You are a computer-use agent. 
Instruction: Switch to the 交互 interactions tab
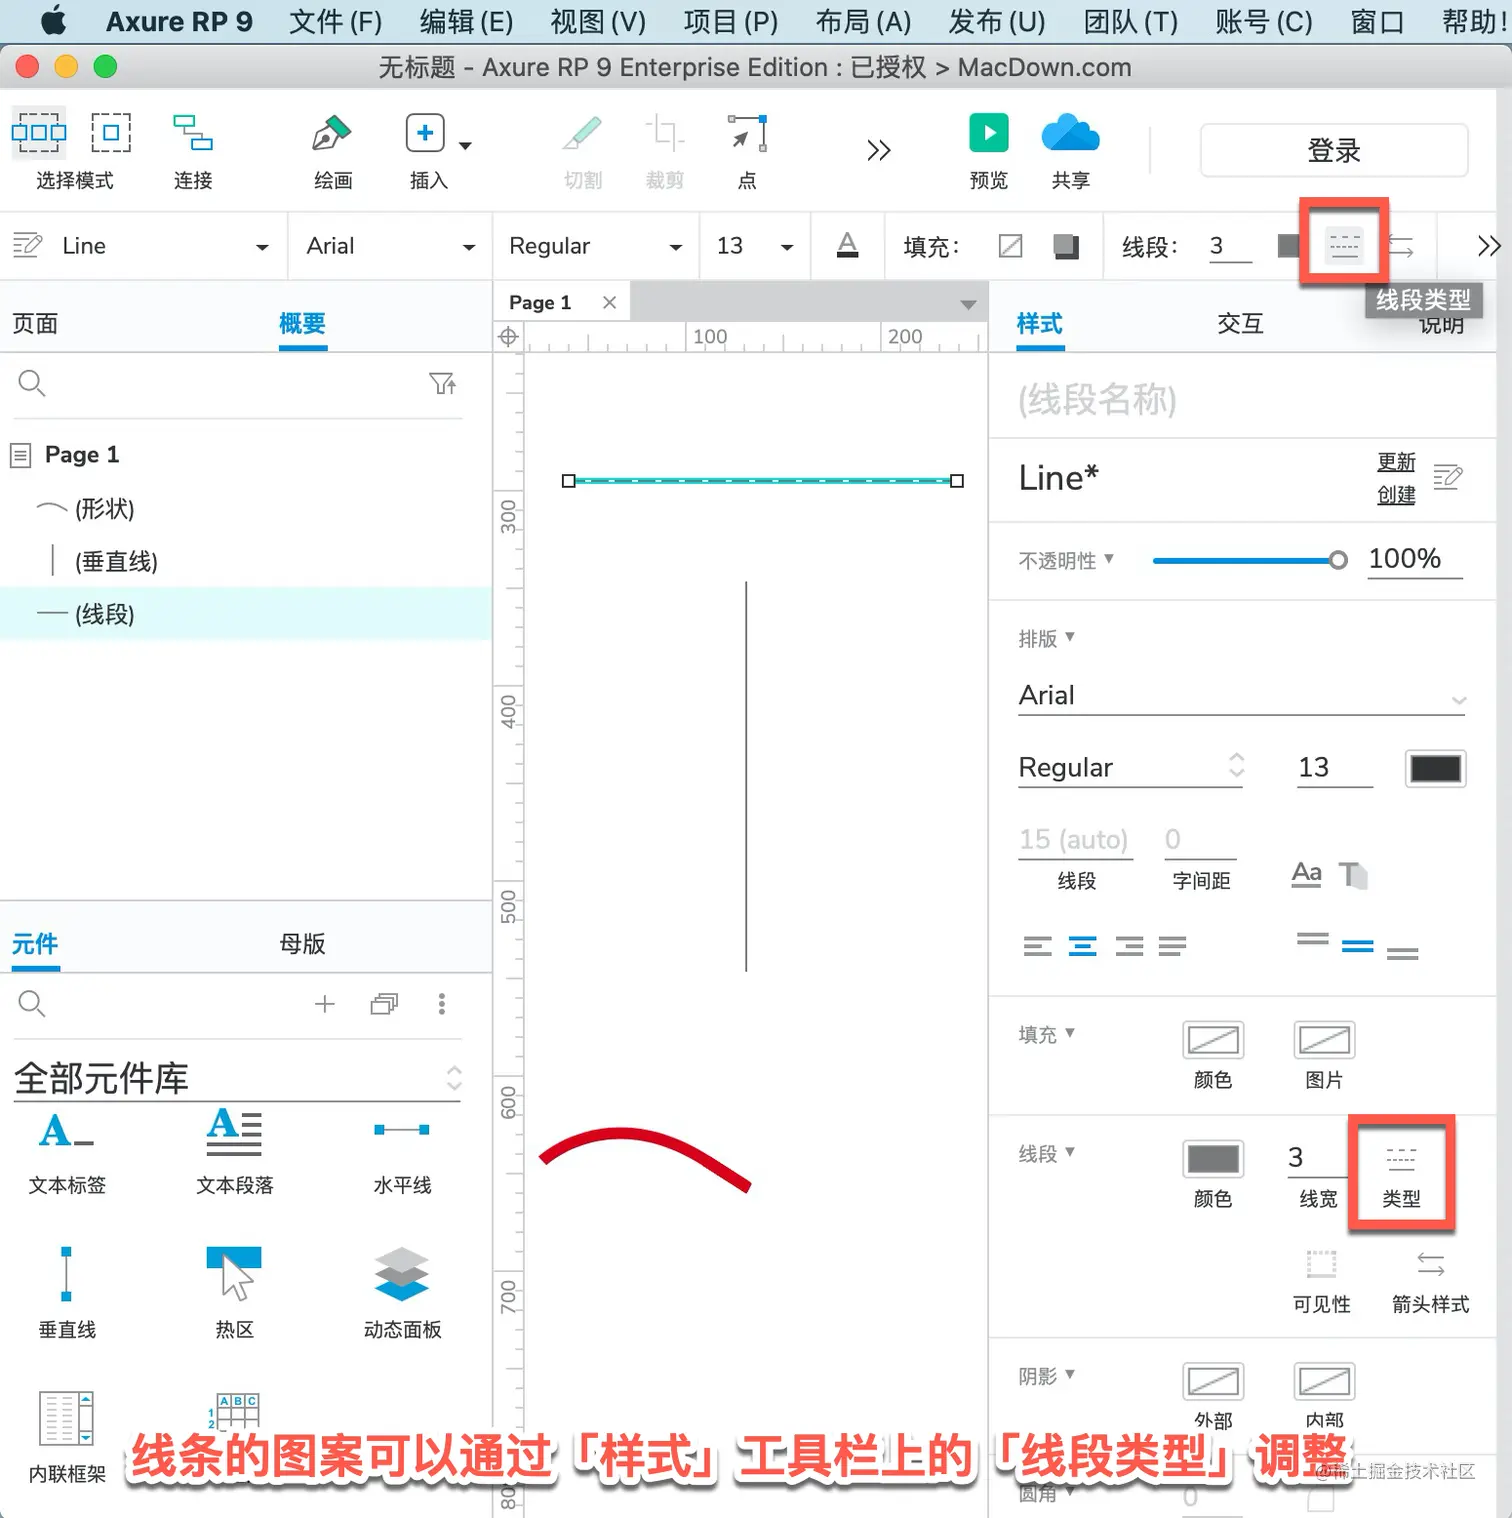click(1240, 324)
